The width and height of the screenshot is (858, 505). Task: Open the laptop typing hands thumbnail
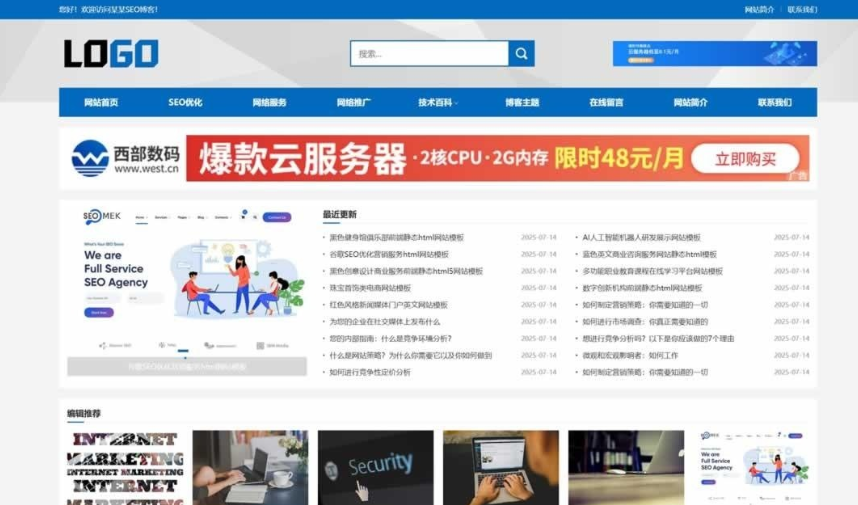500,467
